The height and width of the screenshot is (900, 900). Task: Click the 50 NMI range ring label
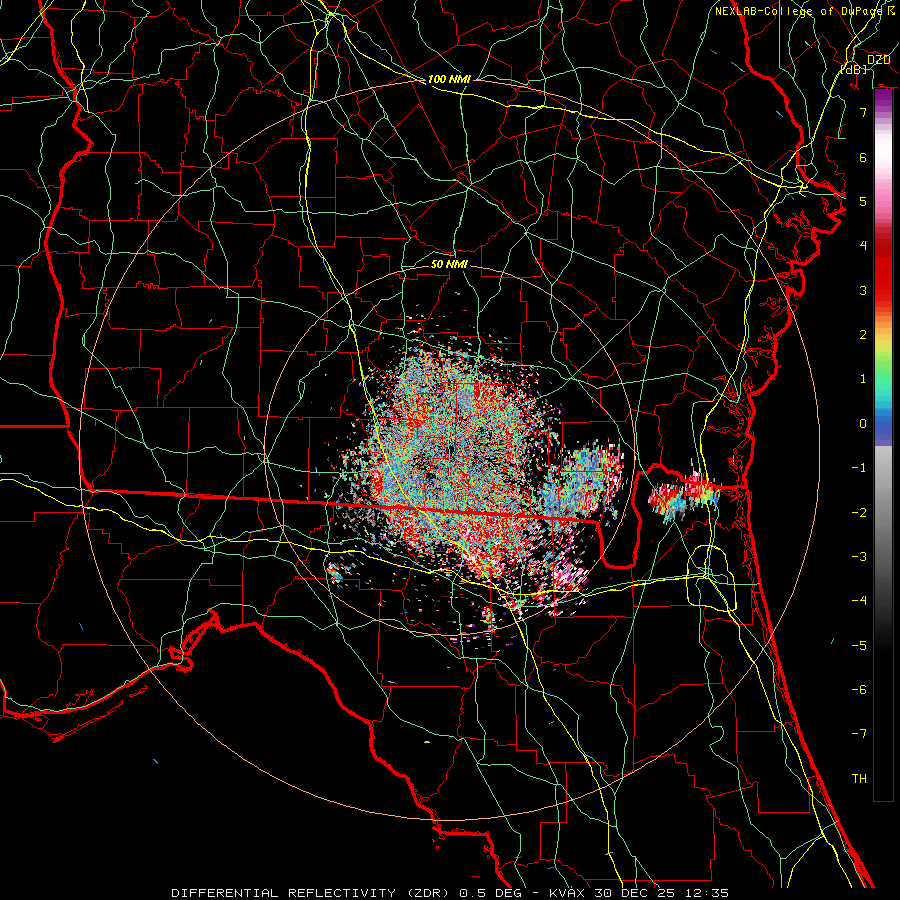click(449, 264)
